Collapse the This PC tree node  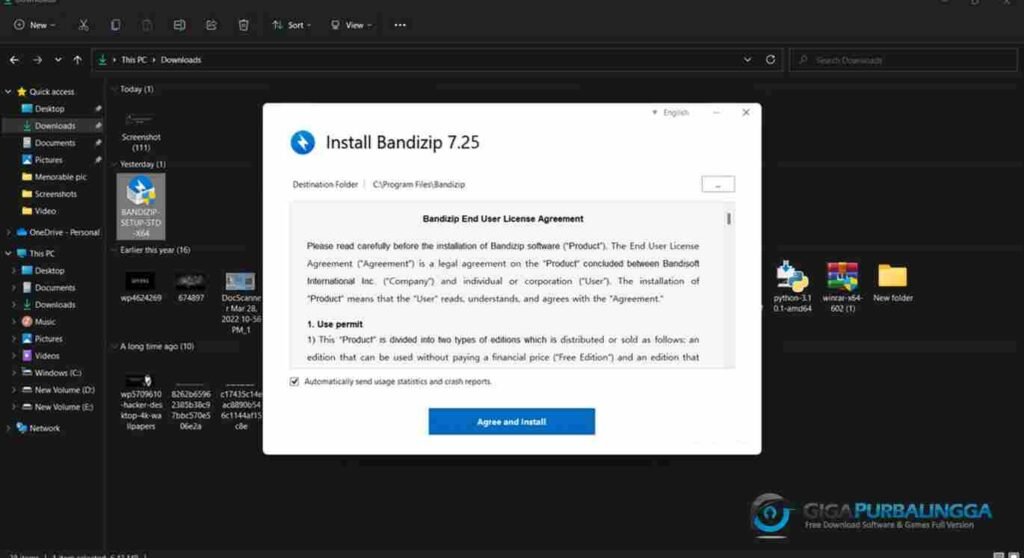(x=8, y=253)
